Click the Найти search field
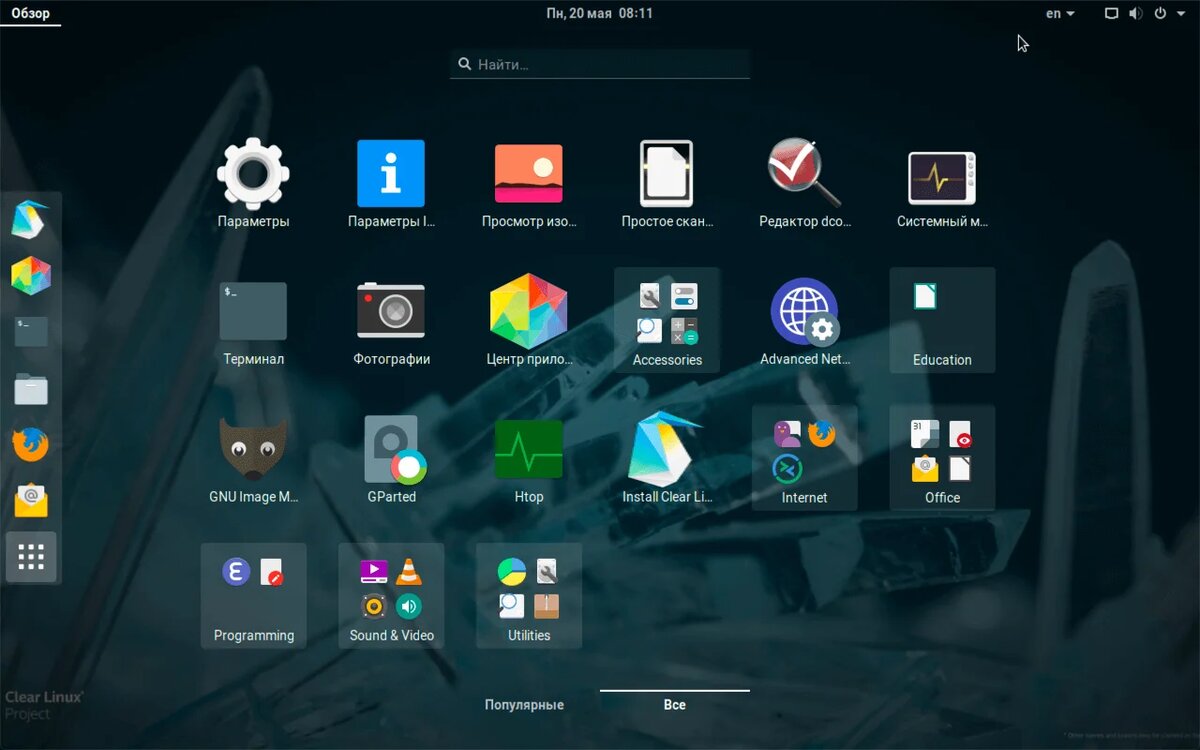Image resolution: width=1200 pixels, height=750 pixels. coord(599,63)
